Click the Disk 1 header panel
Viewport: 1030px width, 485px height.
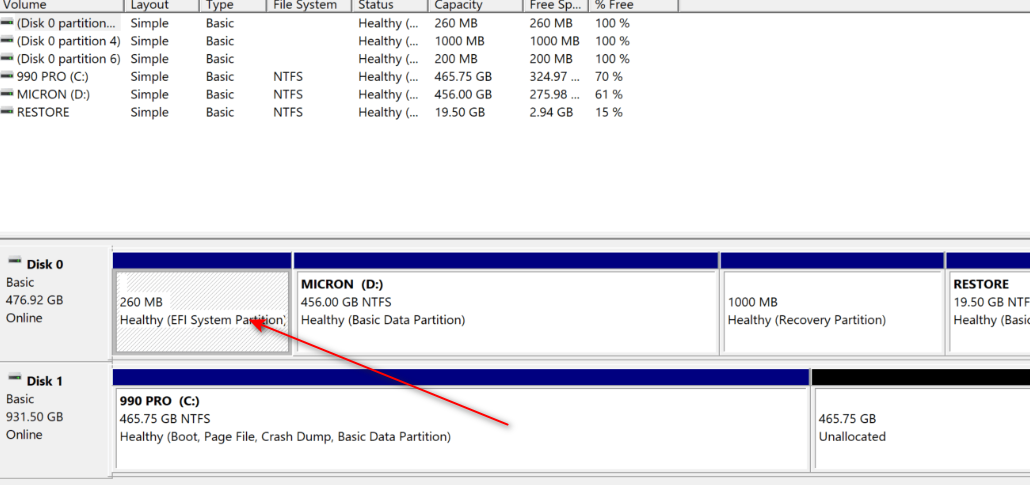point(54,420)
